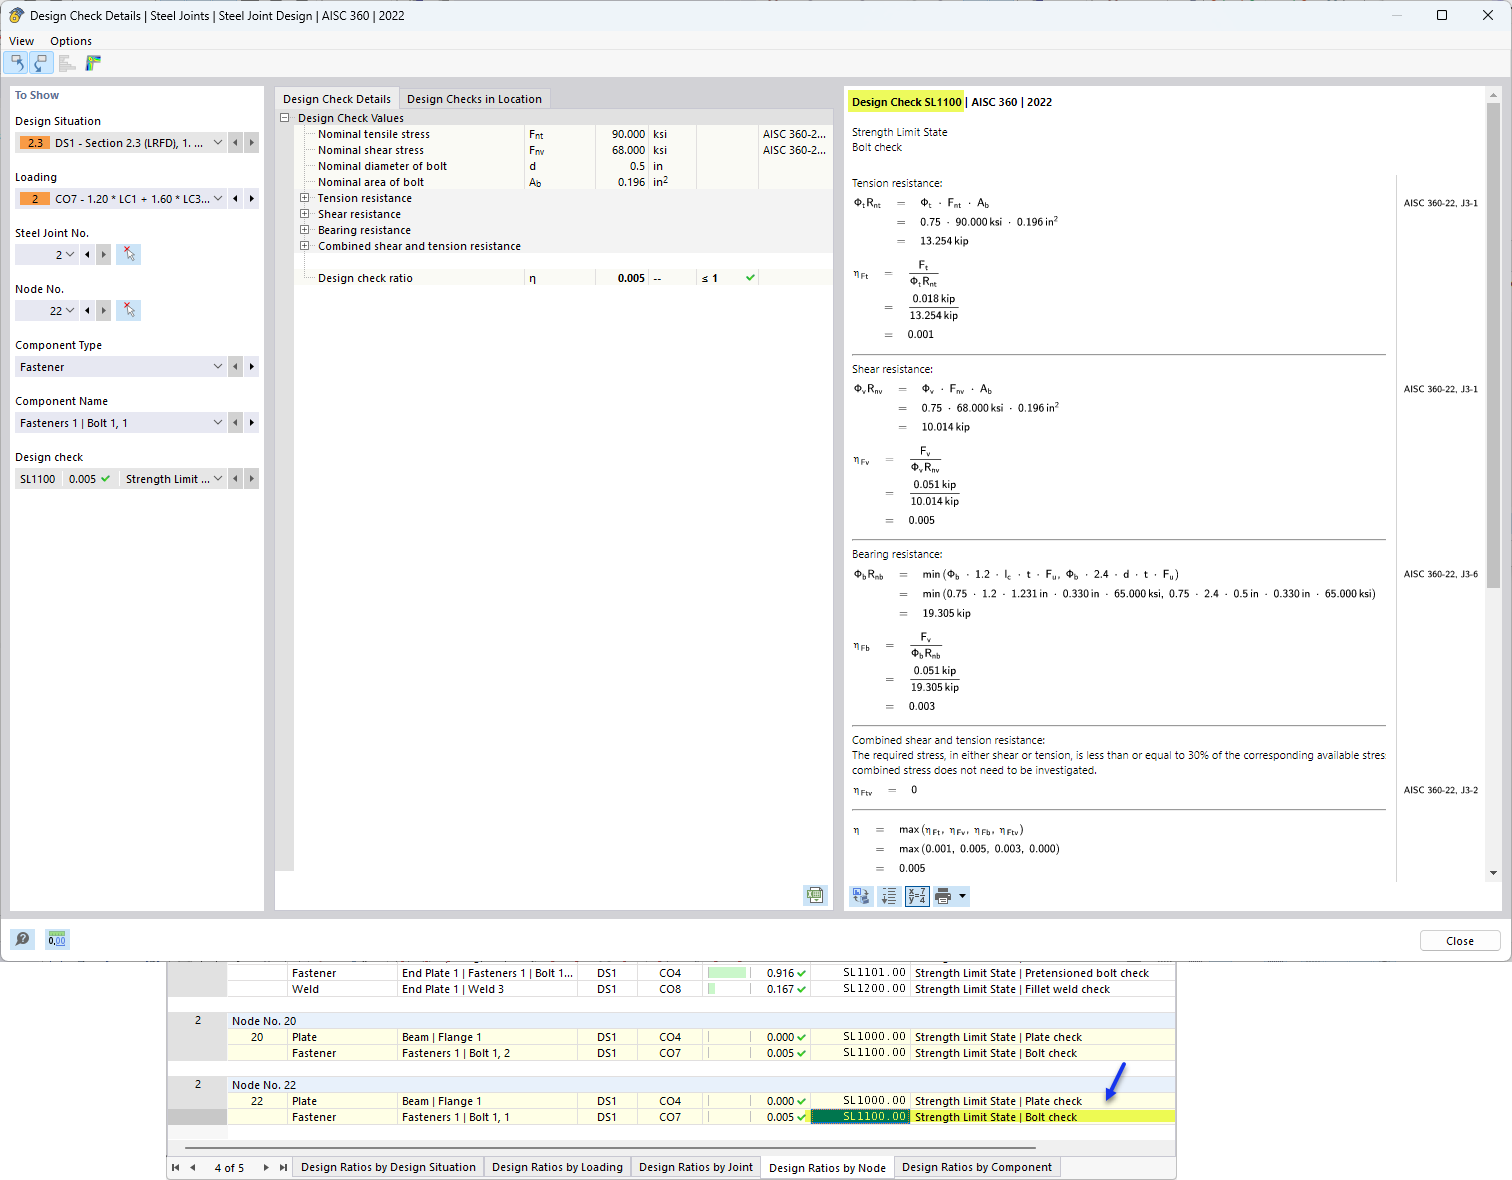The image size is (1512, 1180).
Task: Switch to Design Checks in Location tab
Action: (474, 99)
